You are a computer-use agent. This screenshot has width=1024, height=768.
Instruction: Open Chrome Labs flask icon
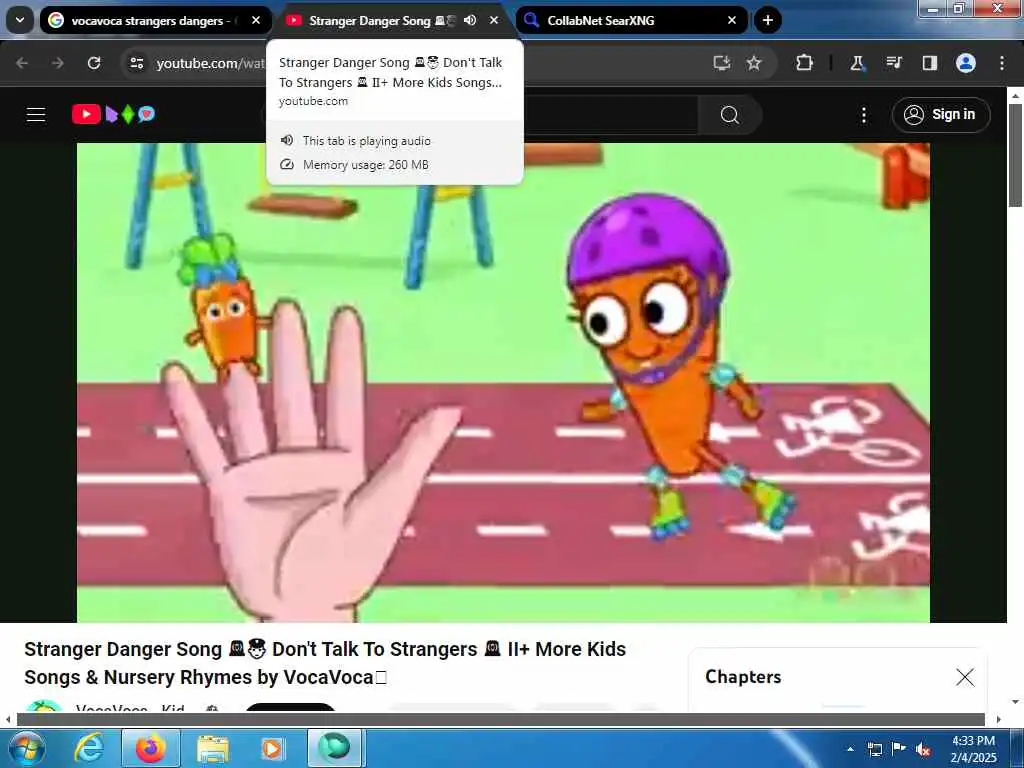pyautogui.click(x=857, y=63)
